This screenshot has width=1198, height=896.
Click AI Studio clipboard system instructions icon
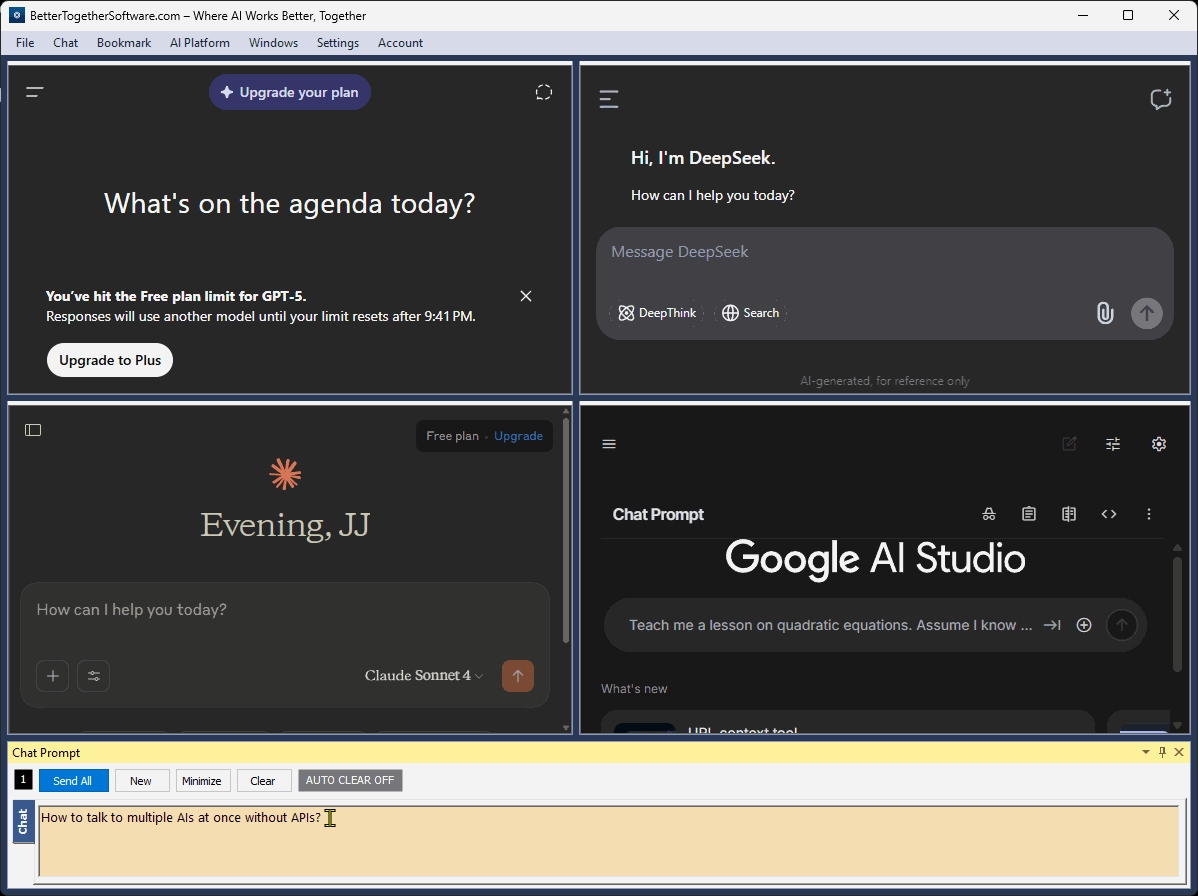click(1029, 515)
